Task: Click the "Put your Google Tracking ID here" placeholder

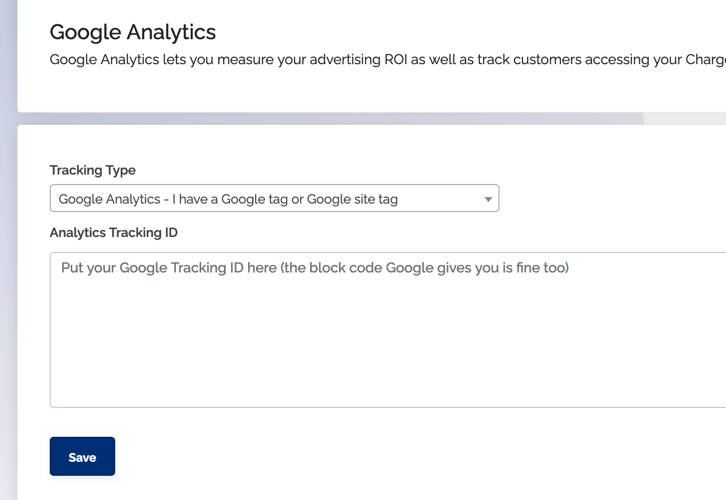Action: coord(169,268)
